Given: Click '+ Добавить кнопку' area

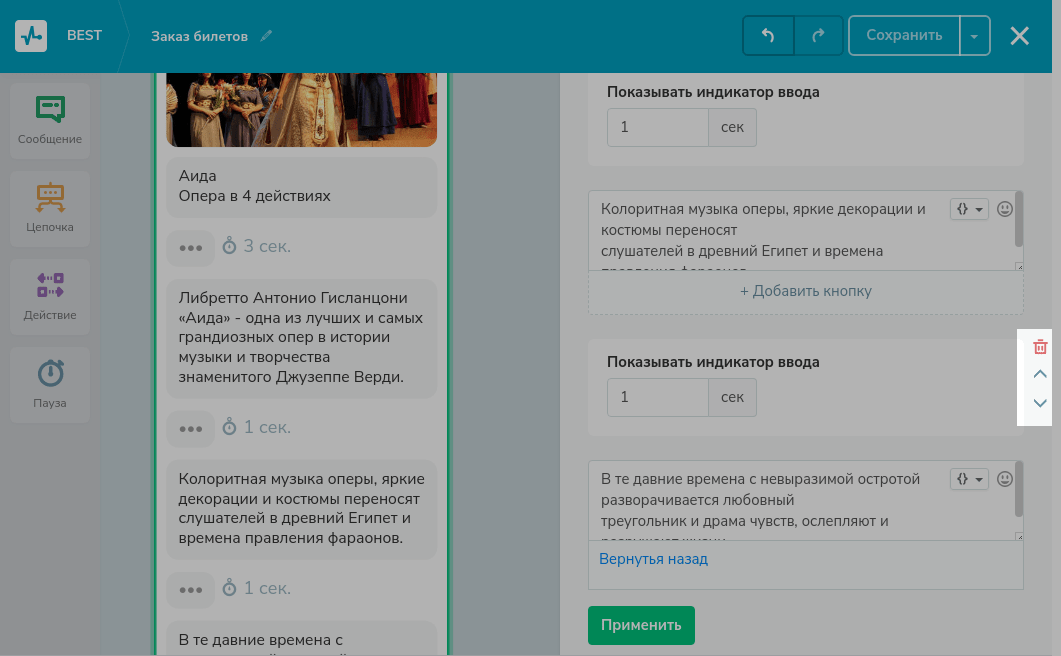Looking at the screenshot, I should coord(805,291).
